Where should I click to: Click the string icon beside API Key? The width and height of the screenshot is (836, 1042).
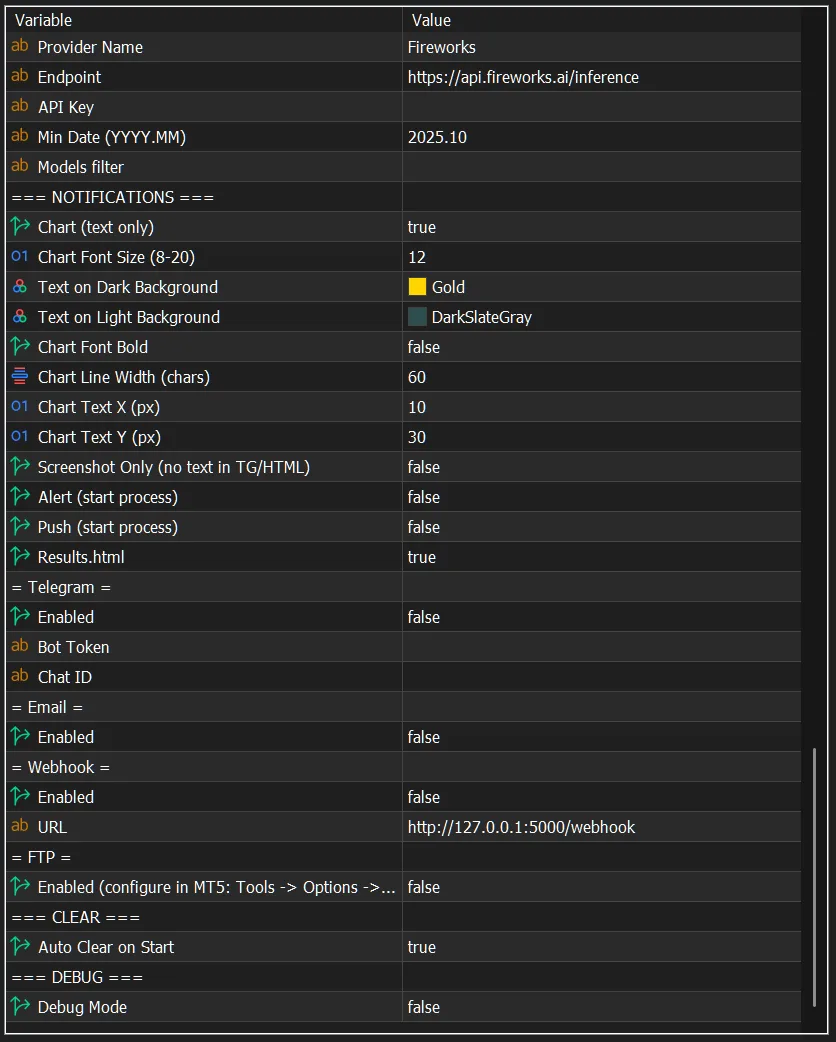coord(20,106)
